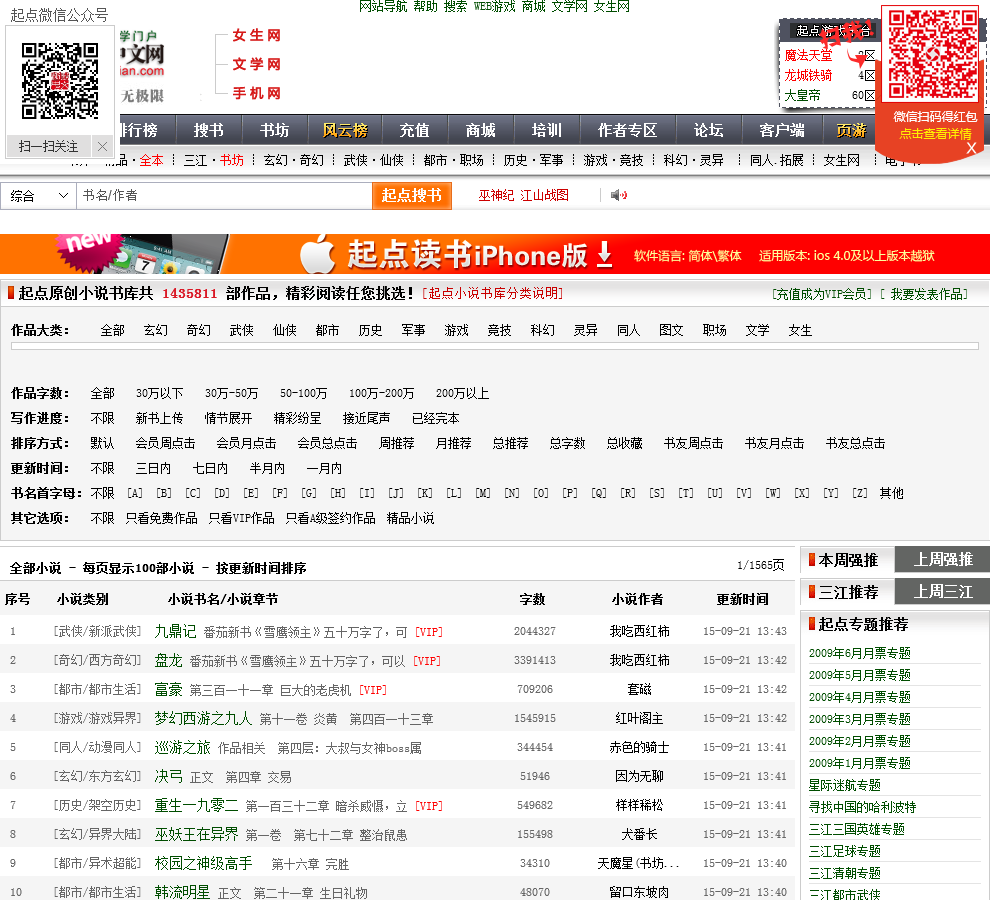Open author 我吃西红柿 in row 1

coord(639,632)
